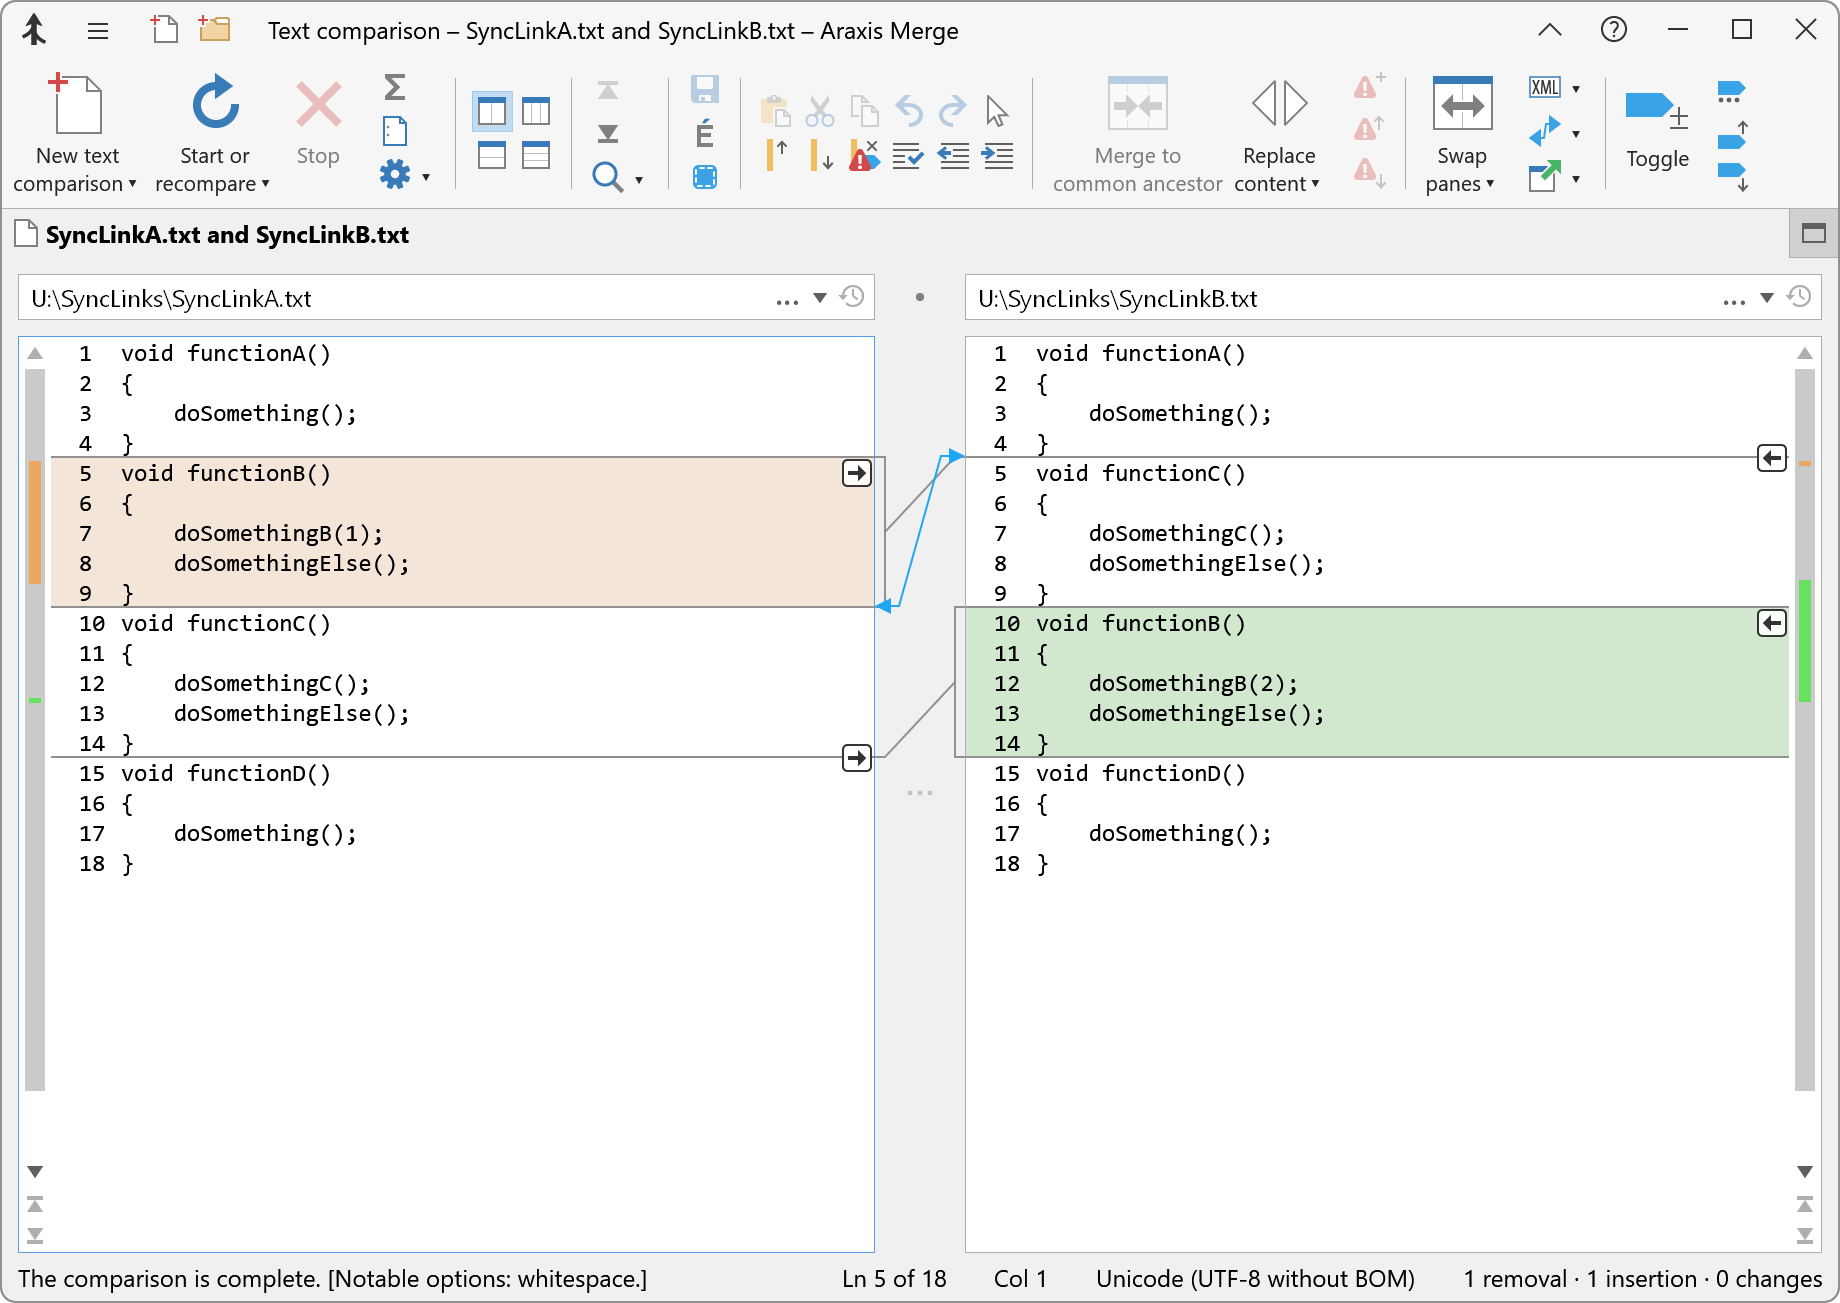Select the three-pane layout icon
Image resolution: width=1840 pixels, height=1303 pixels.
[537, 110]
